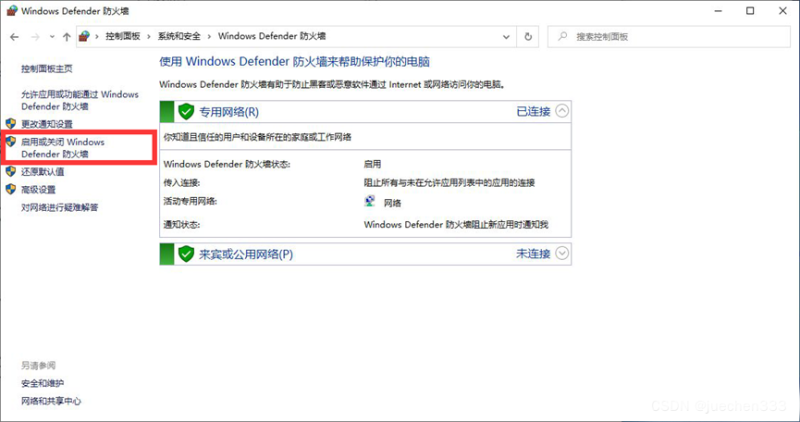The height and width of the screenshot is (422, 800).
Task: Click the 搜索控制面板 search field
Action: pos(669,37)
